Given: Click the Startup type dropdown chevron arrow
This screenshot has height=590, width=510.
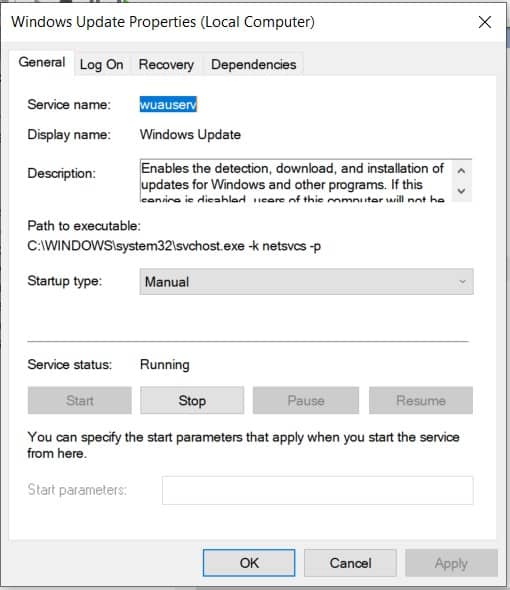Looking at the screenshot, I should coord(462,282).
